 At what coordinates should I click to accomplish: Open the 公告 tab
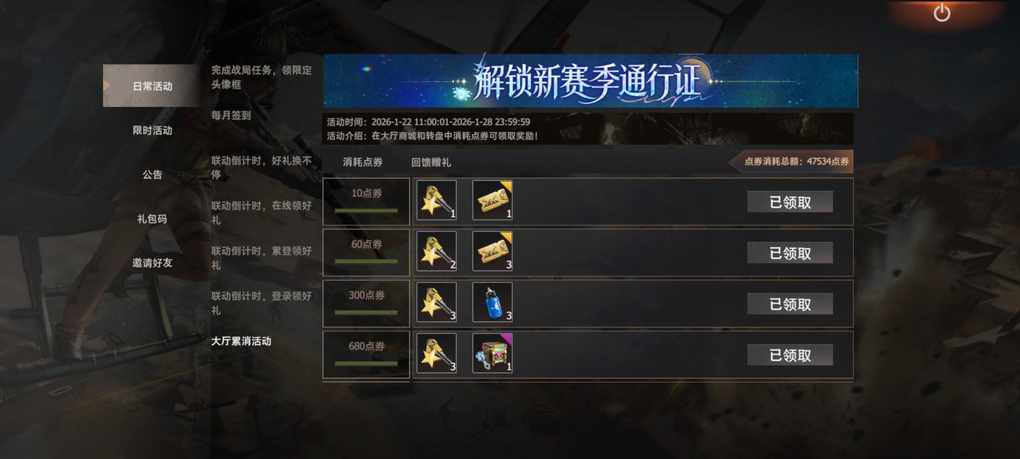[x=152, y=174]
